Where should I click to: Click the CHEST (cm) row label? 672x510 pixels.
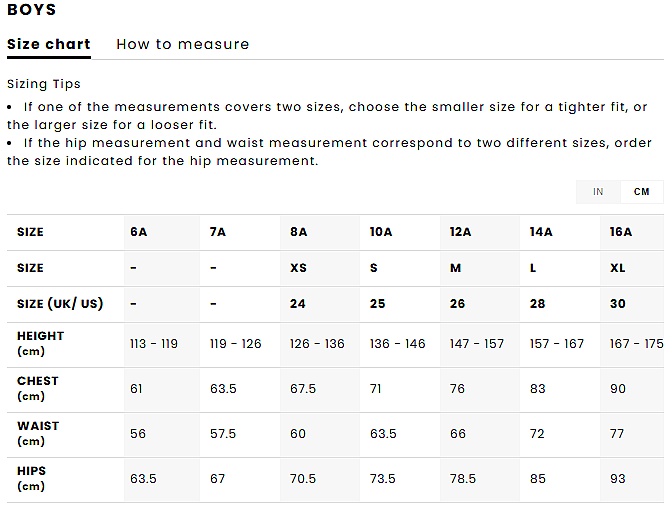point(38,388)
